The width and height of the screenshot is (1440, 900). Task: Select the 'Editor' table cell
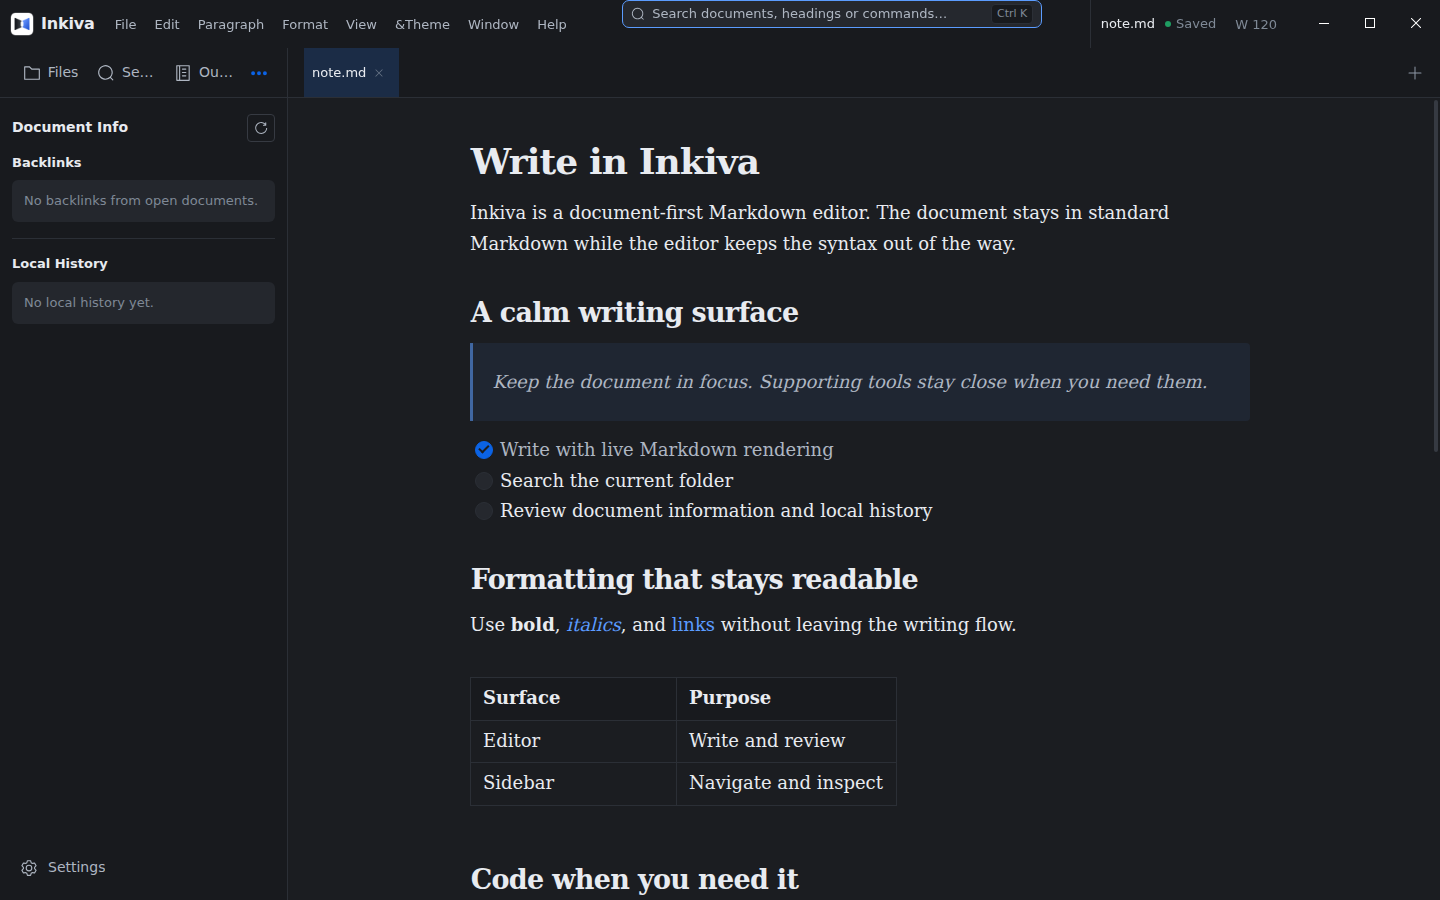[x=574, y=742]
